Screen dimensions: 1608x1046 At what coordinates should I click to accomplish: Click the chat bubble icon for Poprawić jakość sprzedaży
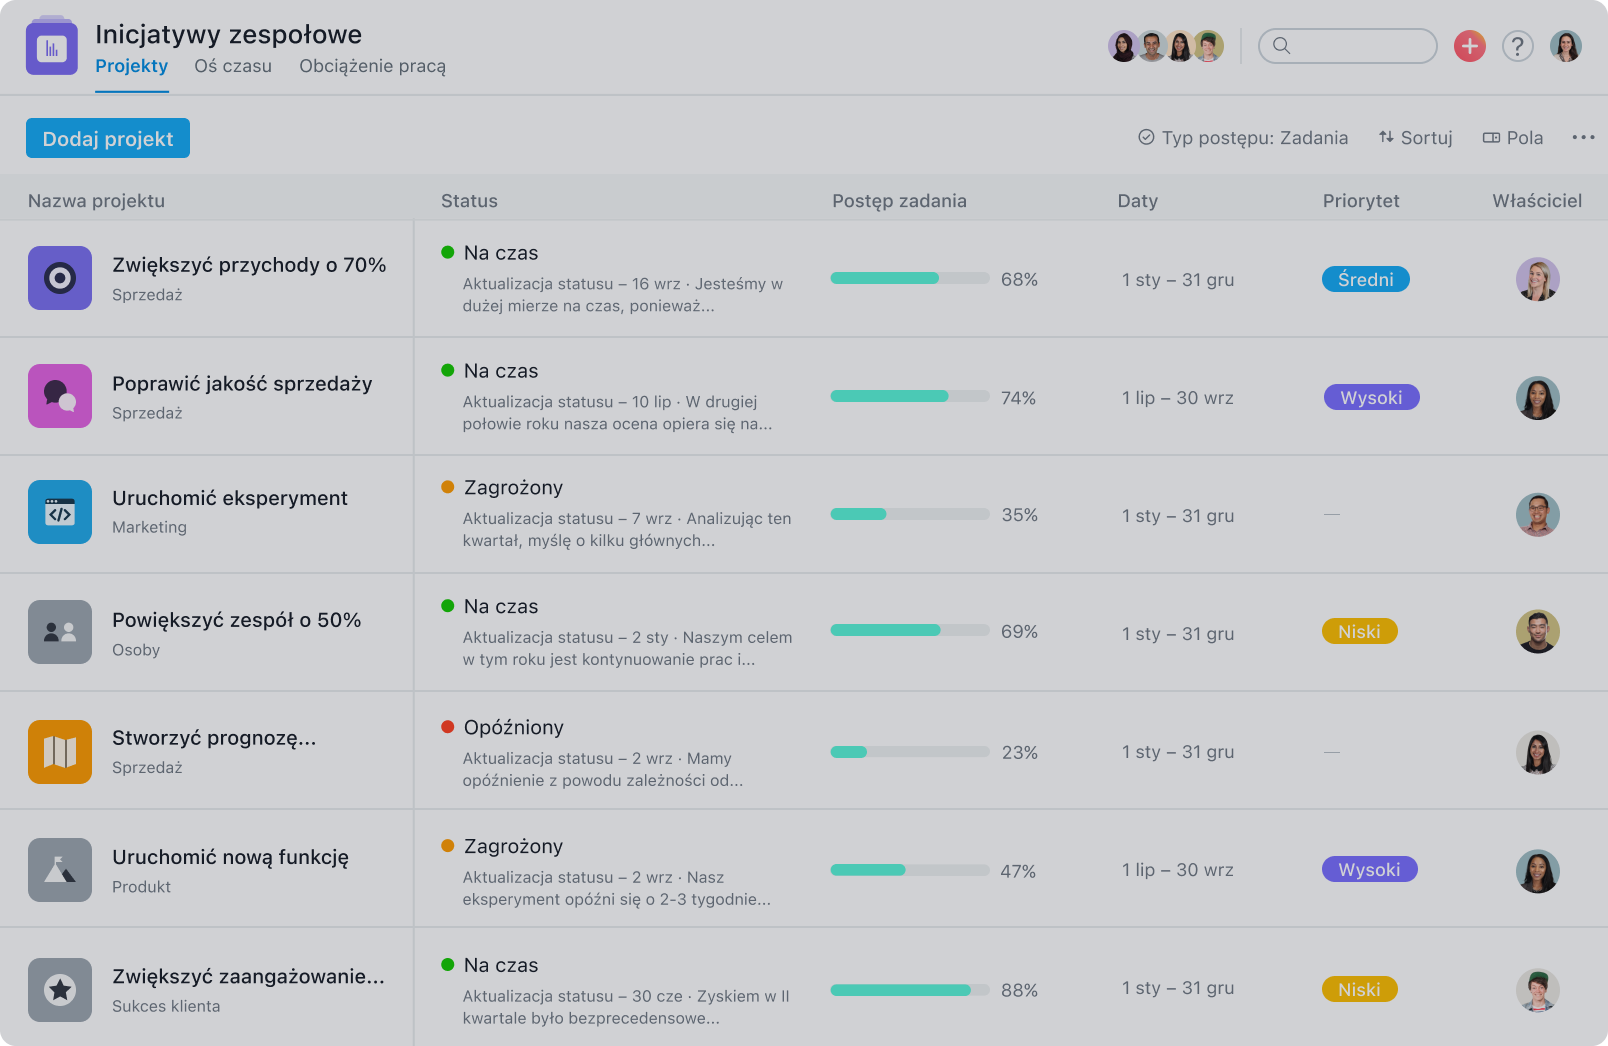[x=60, y=396]
